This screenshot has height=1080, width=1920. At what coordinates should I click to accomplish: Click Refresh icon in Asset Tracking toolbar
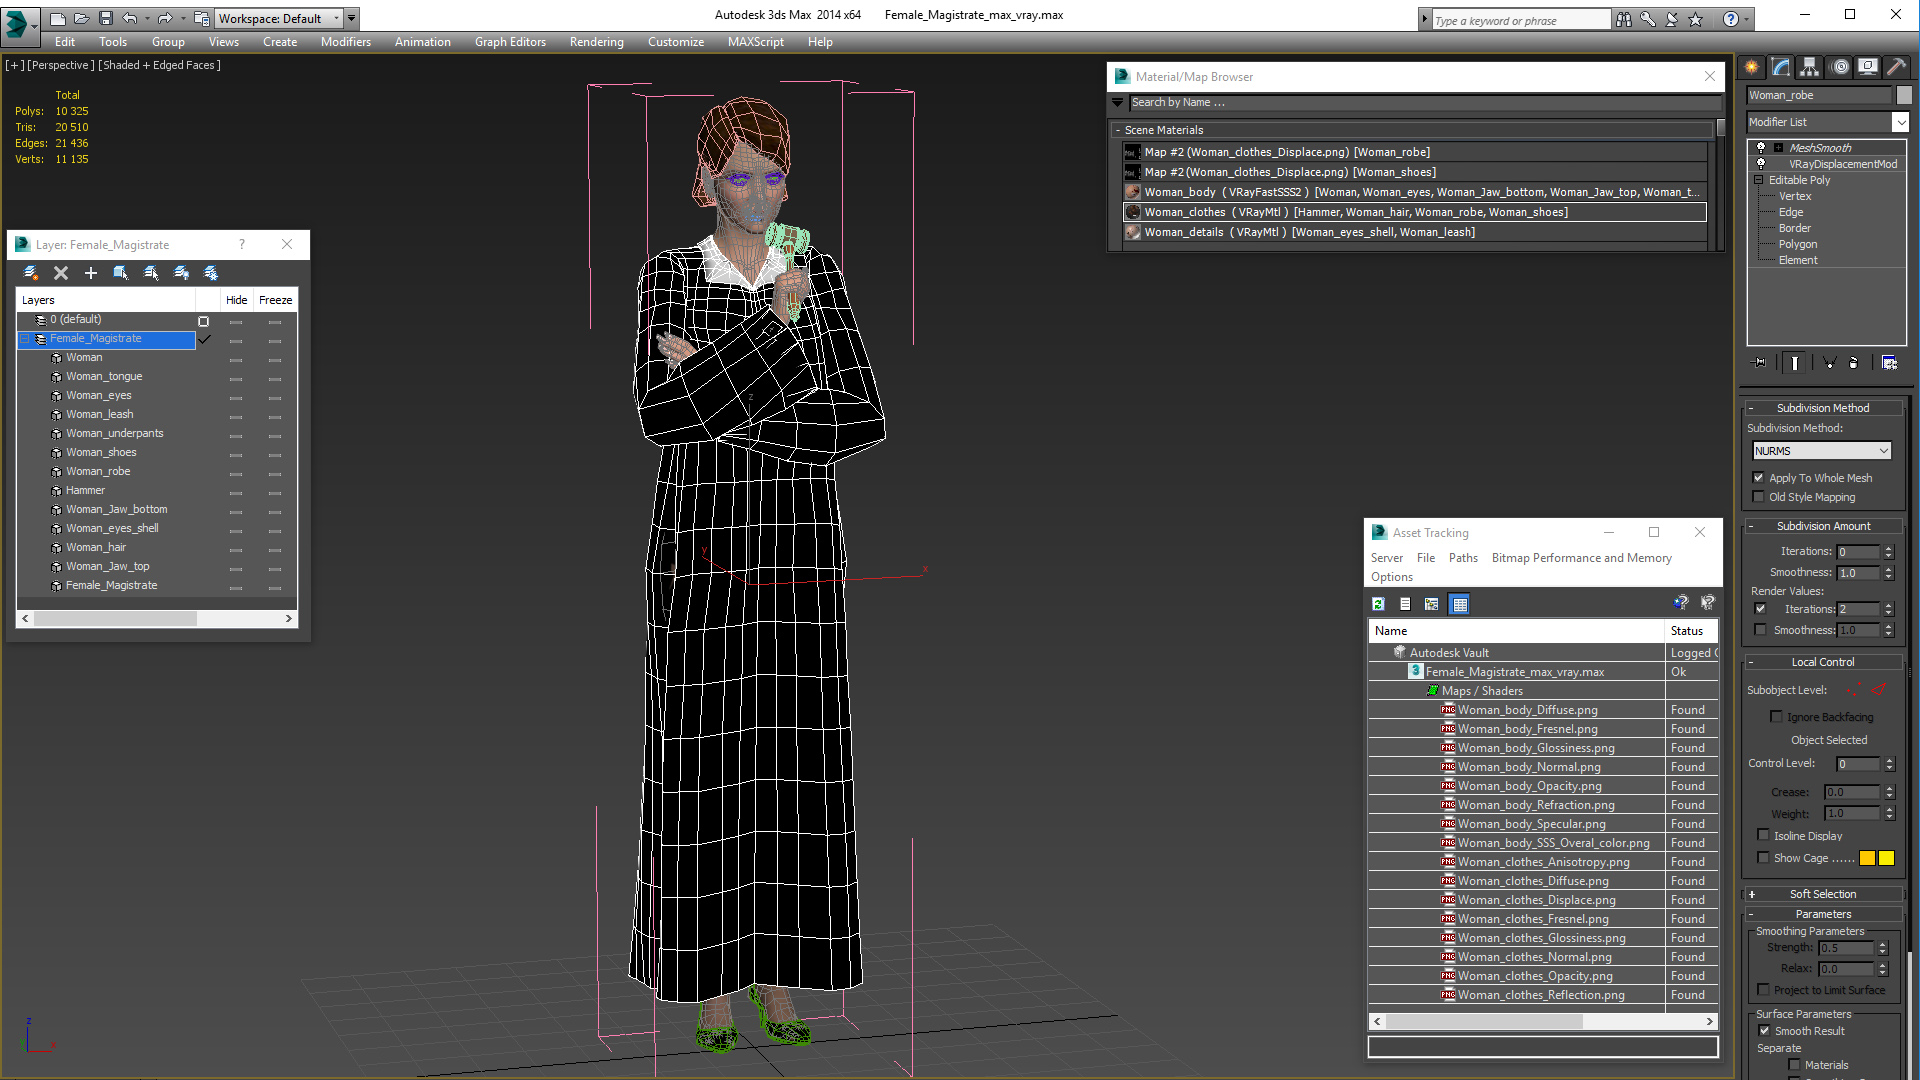pyautogui.click(x=1378, y=604)
